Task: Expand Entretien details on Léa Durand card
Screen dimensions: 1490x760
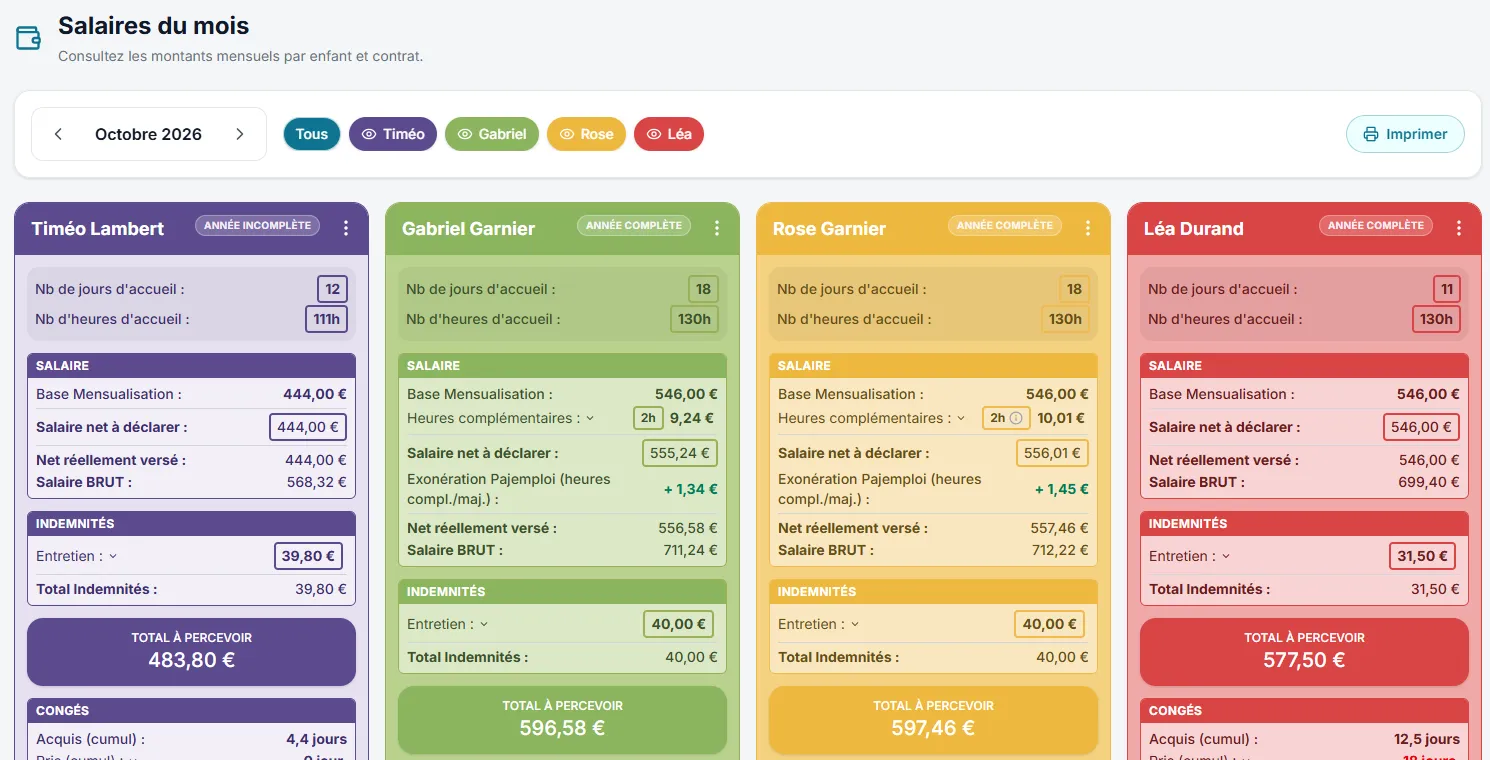Action: (1226, 556)
